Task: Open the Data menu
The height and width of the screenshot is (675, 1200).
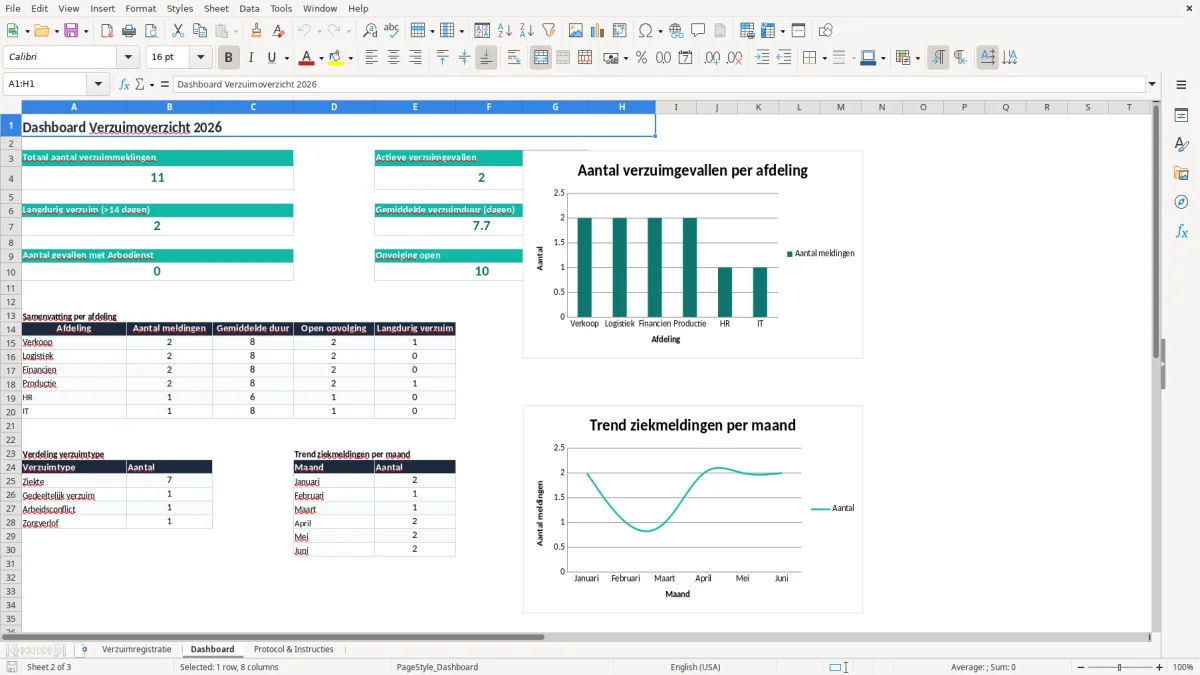Action: pyautogui.click(x=249, y=8)
